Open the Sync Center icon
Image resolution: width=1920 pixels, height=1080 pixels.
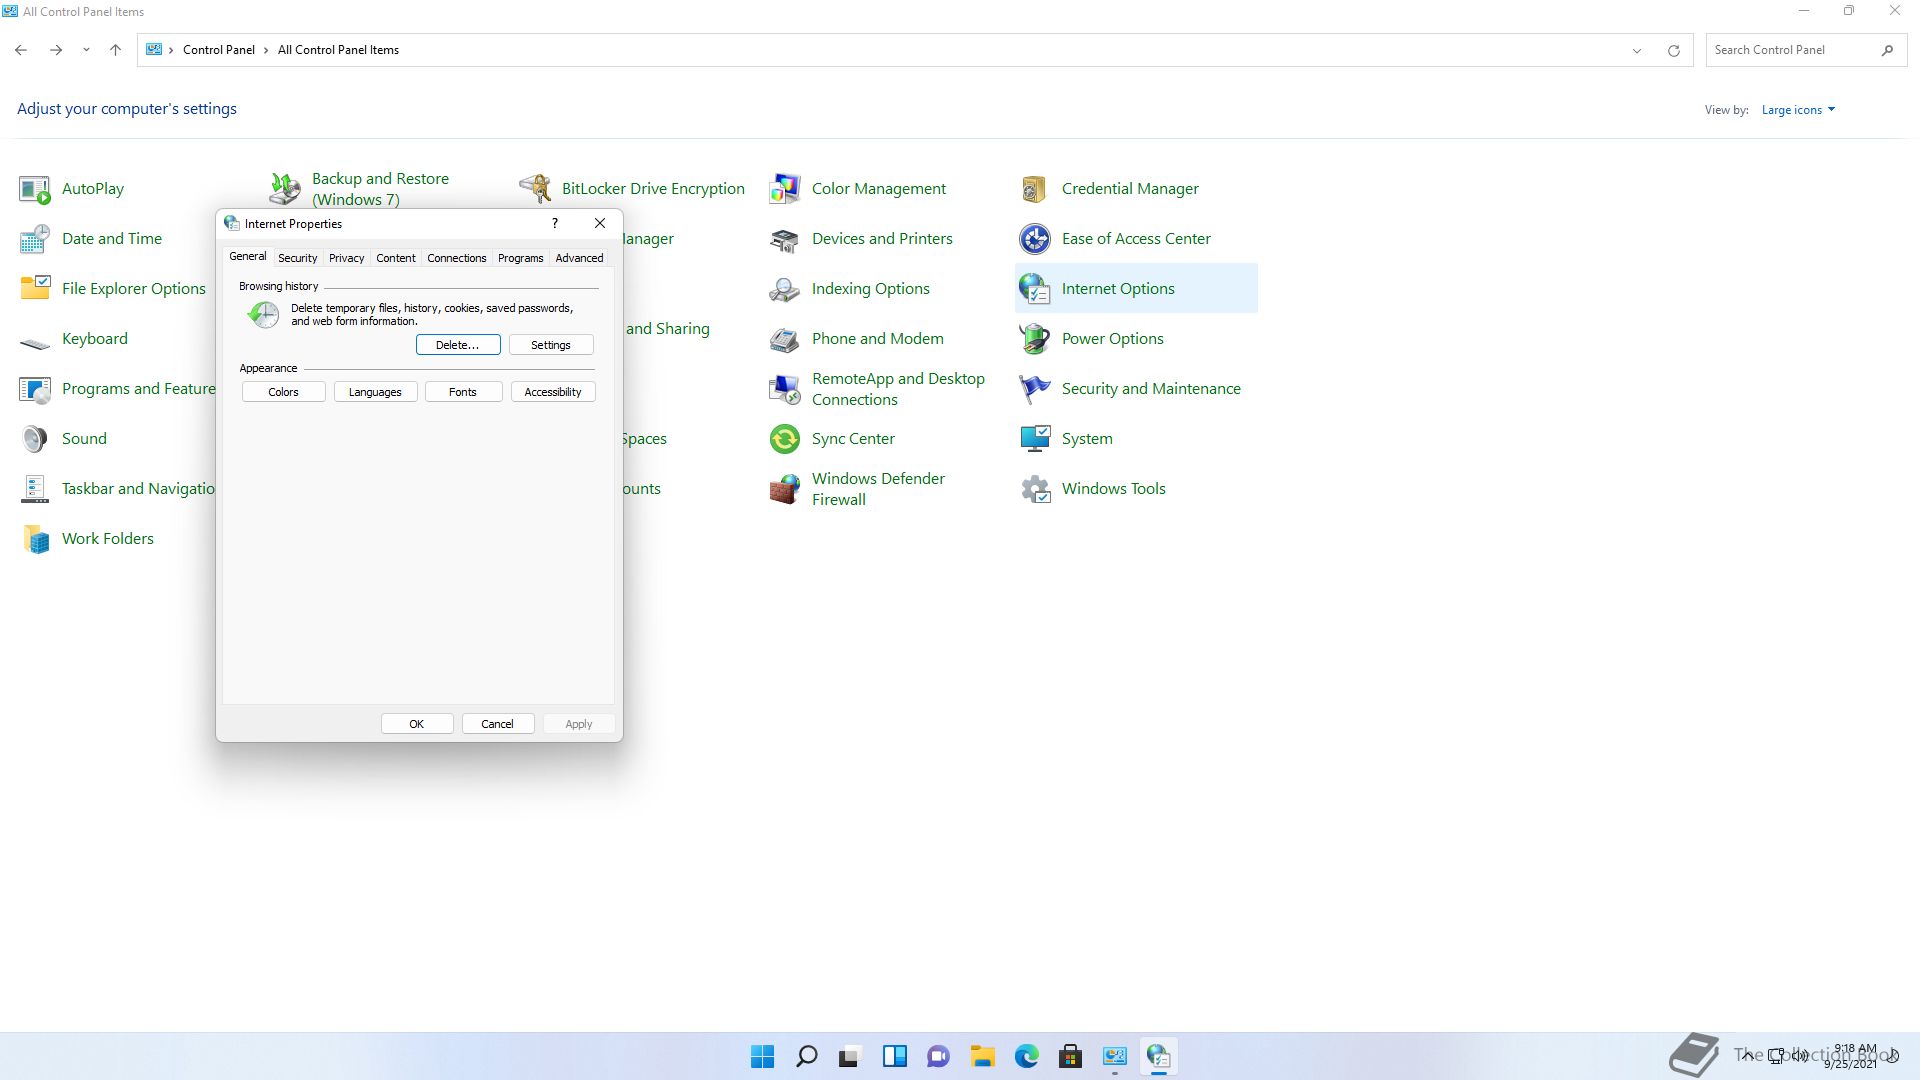785,439
